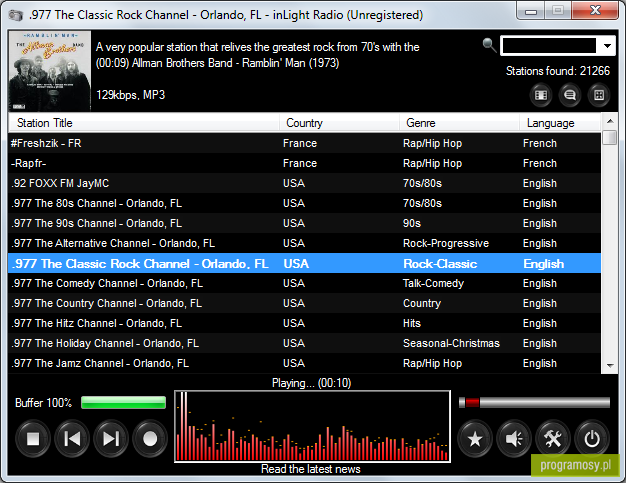Image resolution: width=626 pixels, height=483 pixels.
Task: Click the station description text
Action: tap(258, 47)
